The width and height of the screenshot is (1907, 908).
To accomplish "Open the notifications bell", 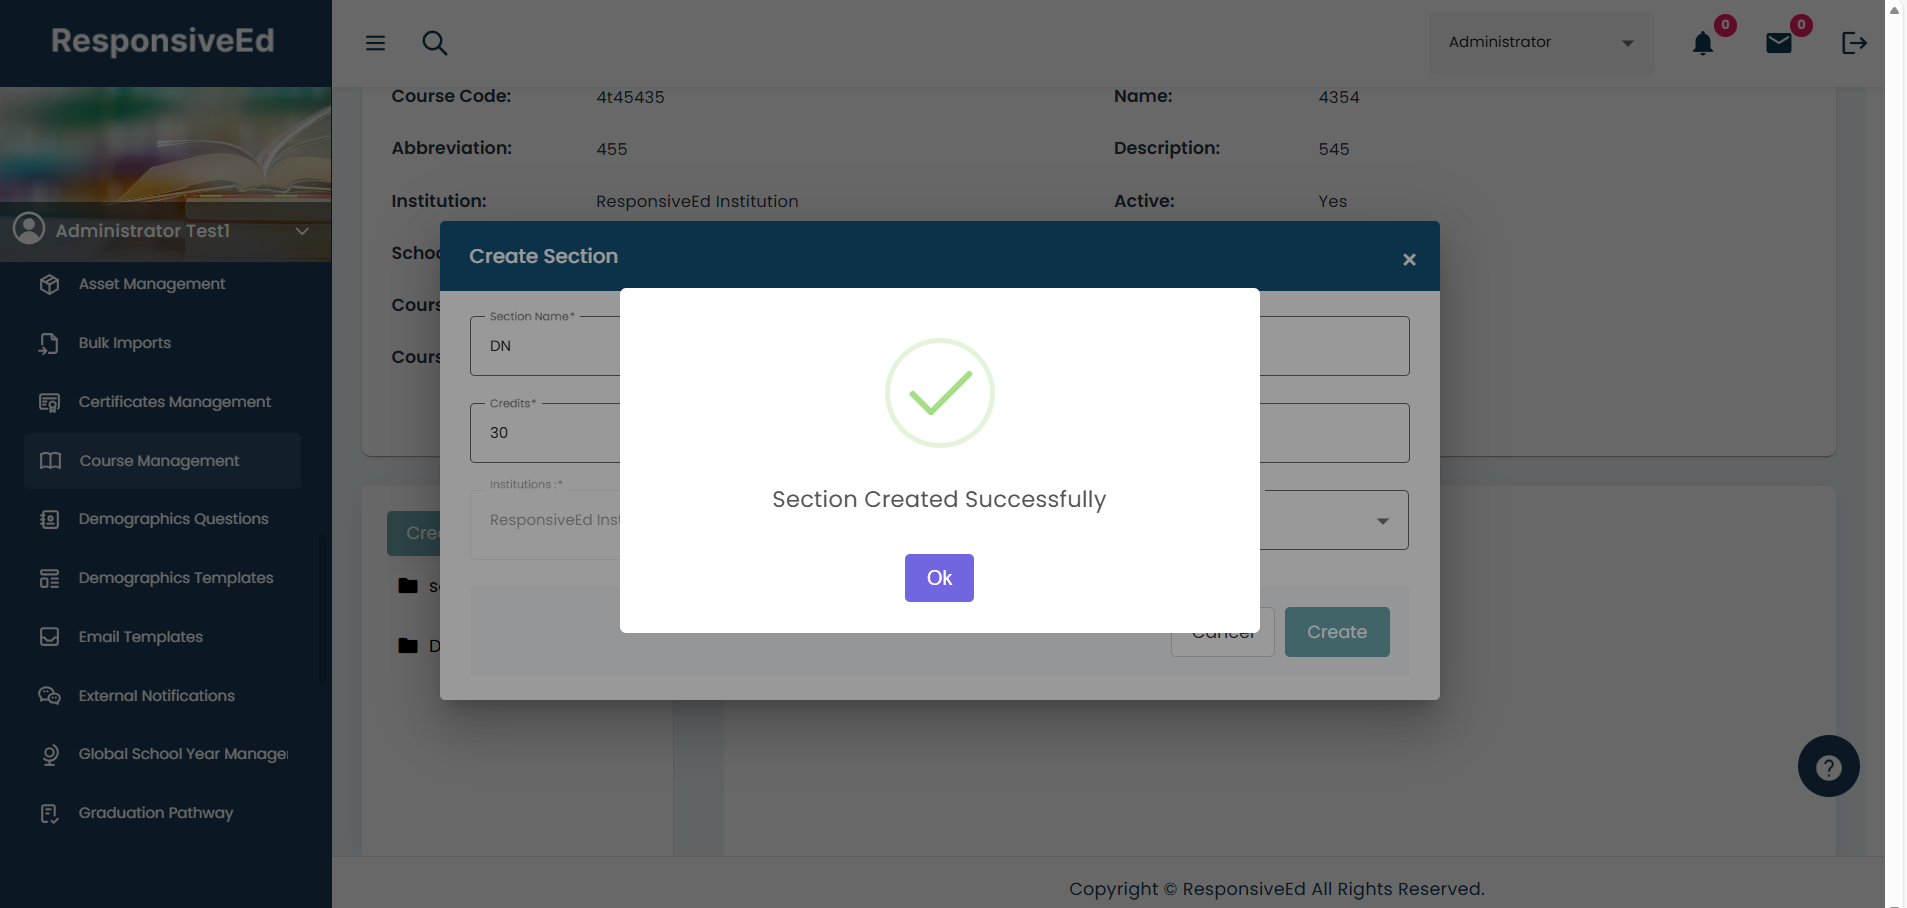I will click(x=1702, y=44).
